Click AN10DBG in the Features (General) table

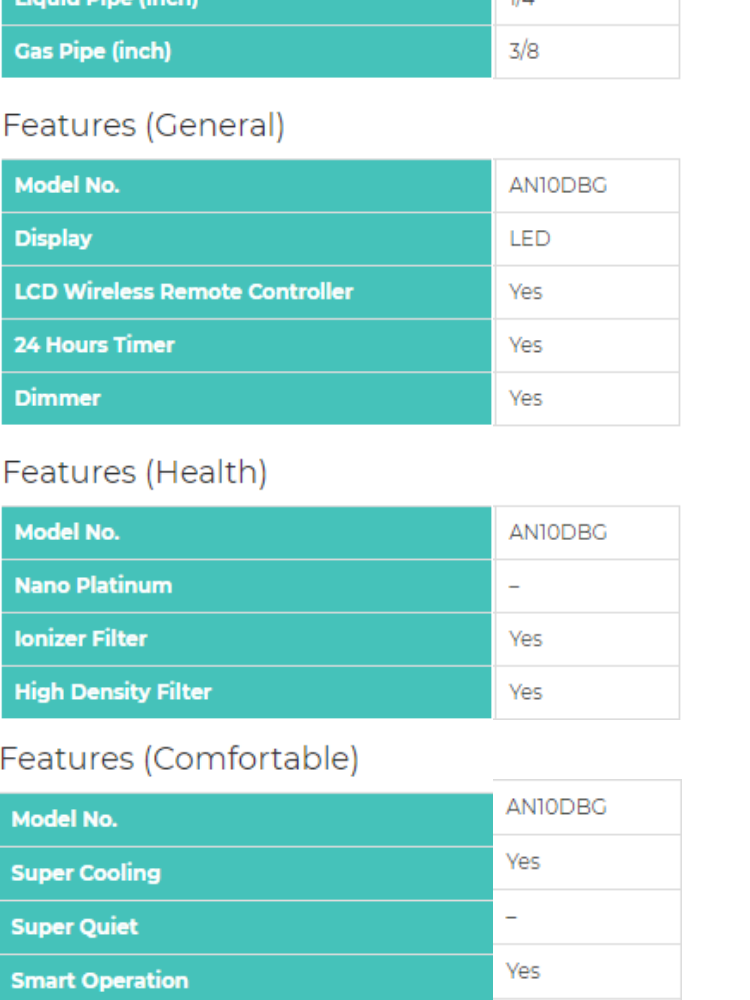coord(557,186)
